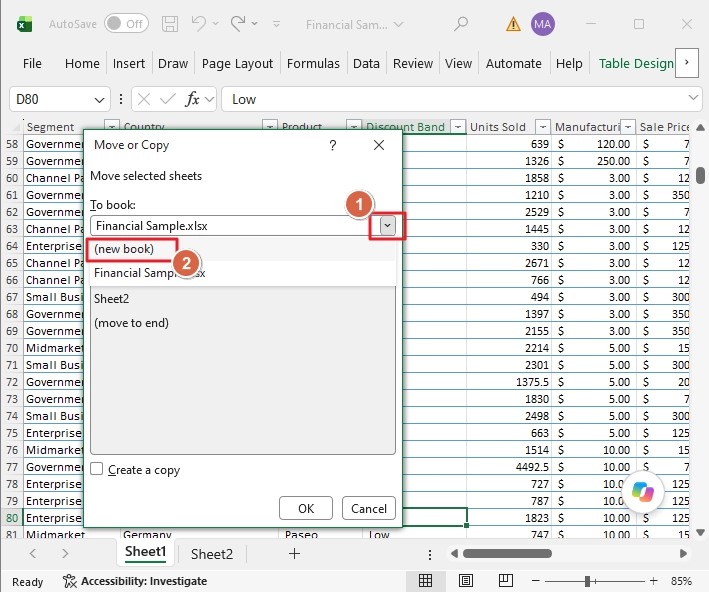This screenshot has height=592, width=709.
Task: Open the Name Box dropdown arrow
Action: 99,99
